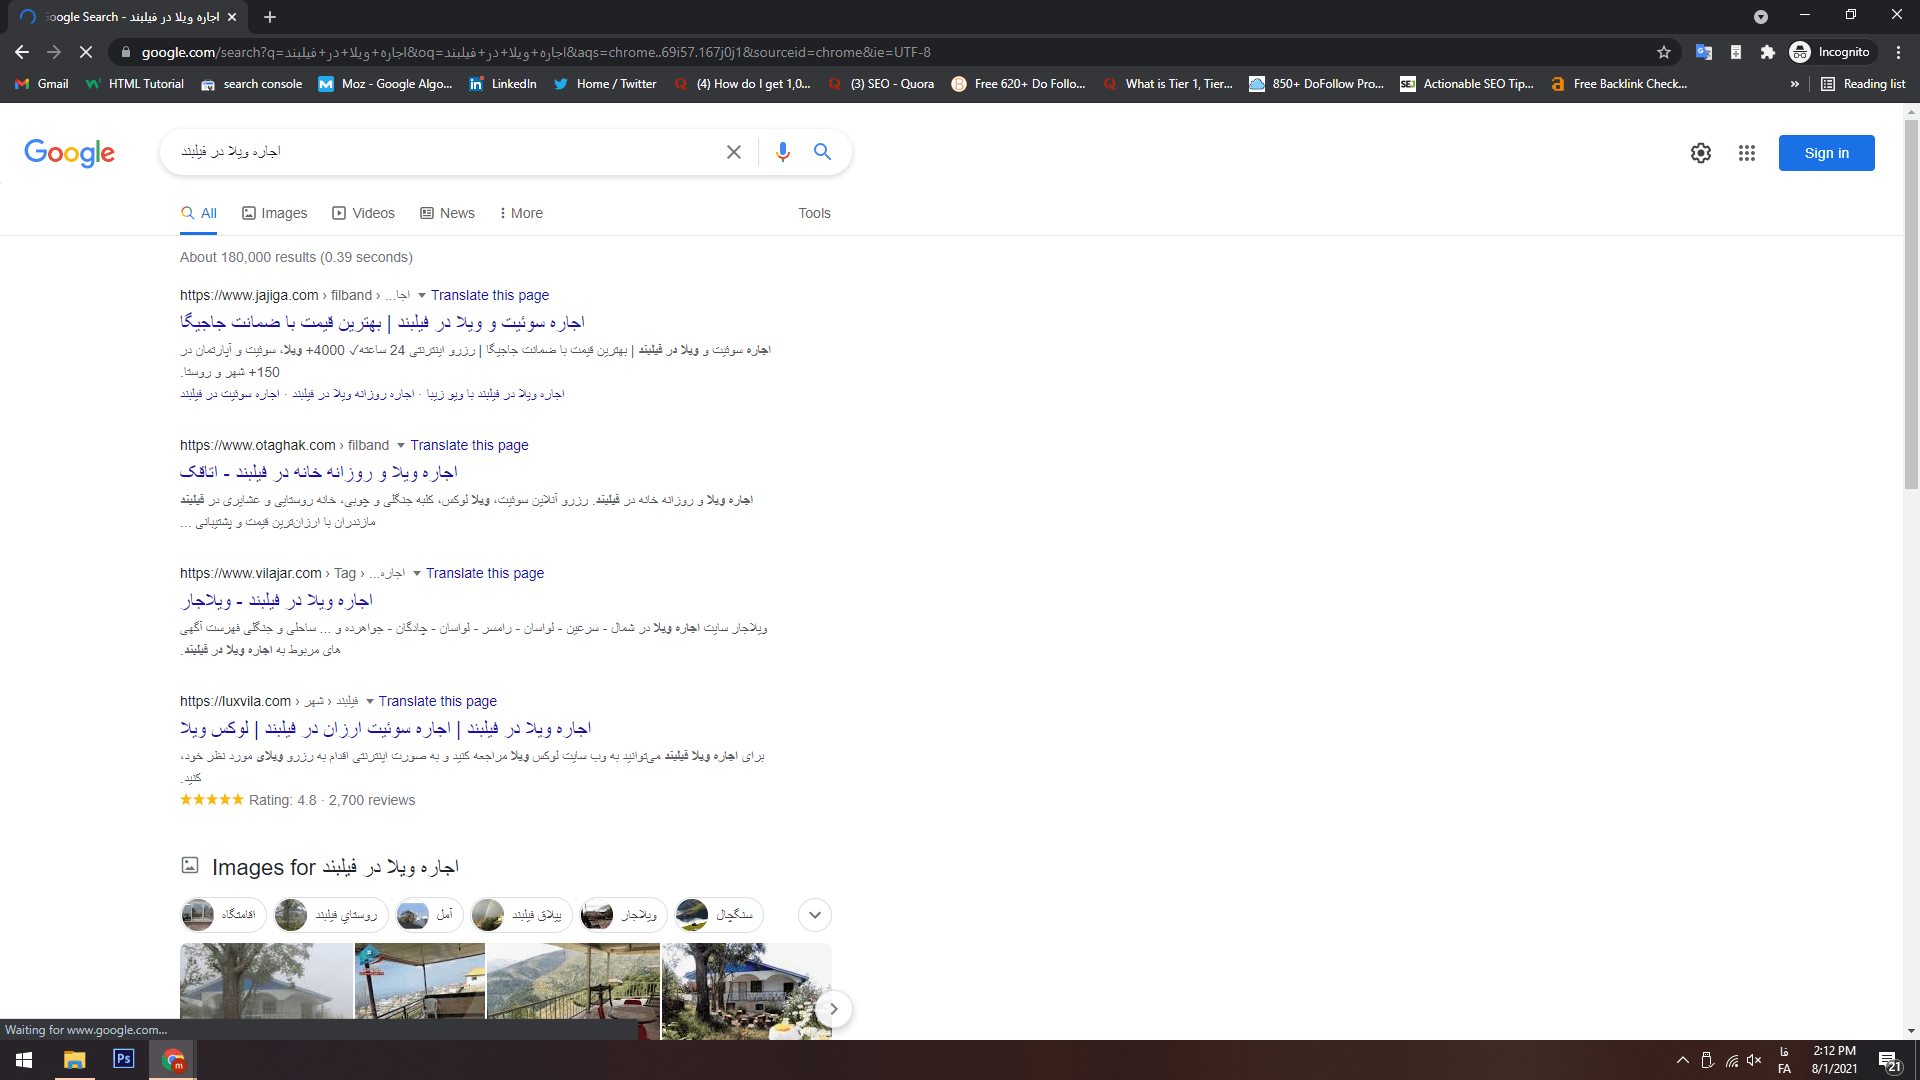Click the blue magnifier search icon
Image resolution: width=1920 pixels, height=1080 pixels.
[x=822, y=152]
